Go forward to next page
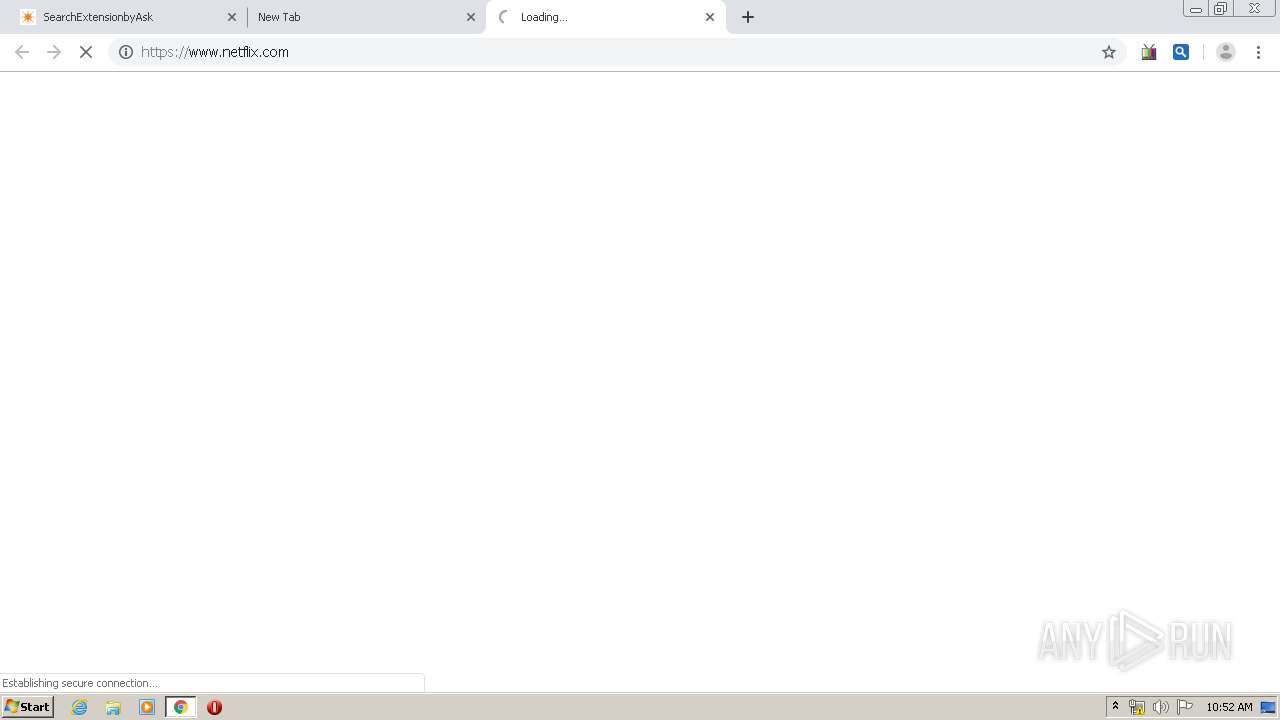The width and height of the screenshot is (1280, 720). click(54, 52)
